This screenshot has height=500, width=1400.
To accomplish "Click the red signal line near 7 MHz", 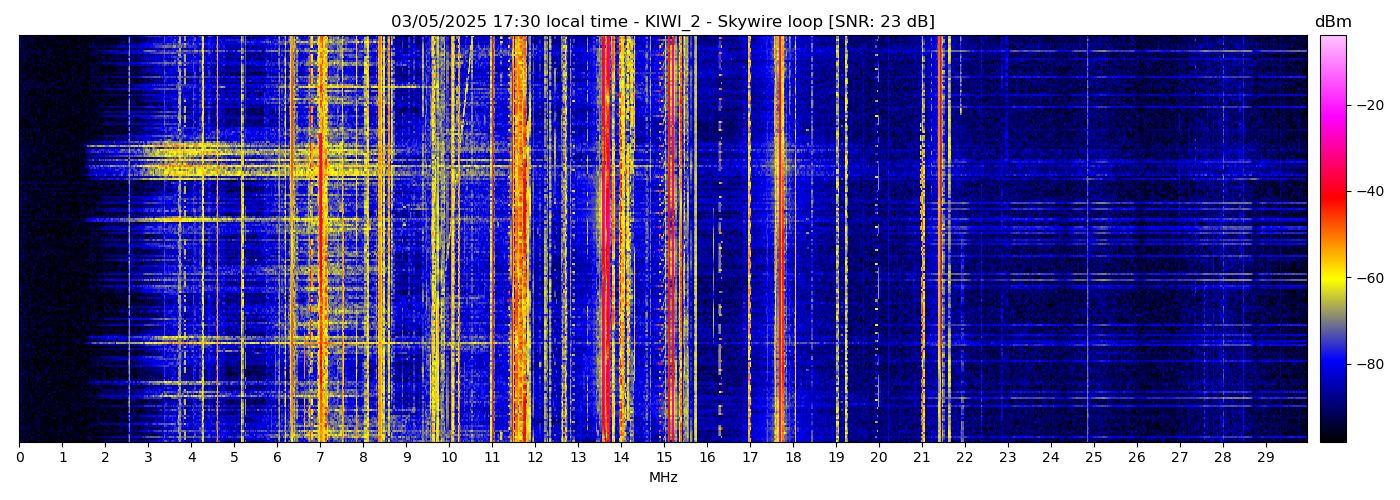I will 321,240.
